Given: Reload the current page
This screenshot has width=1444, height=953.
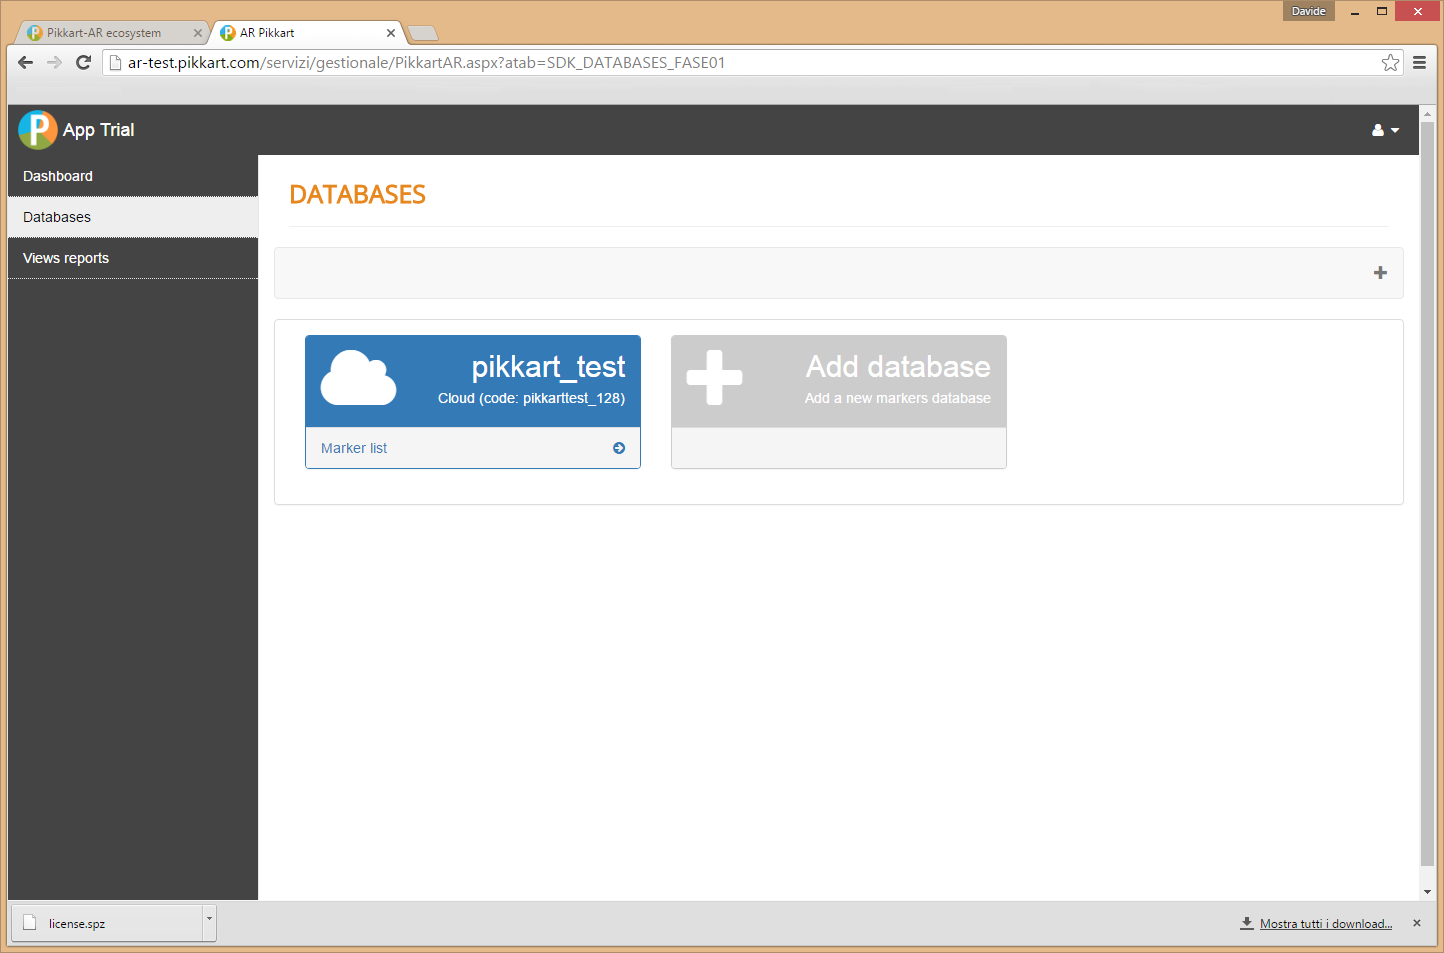Looking at the screenshot, I should click(x=84, y=62).
